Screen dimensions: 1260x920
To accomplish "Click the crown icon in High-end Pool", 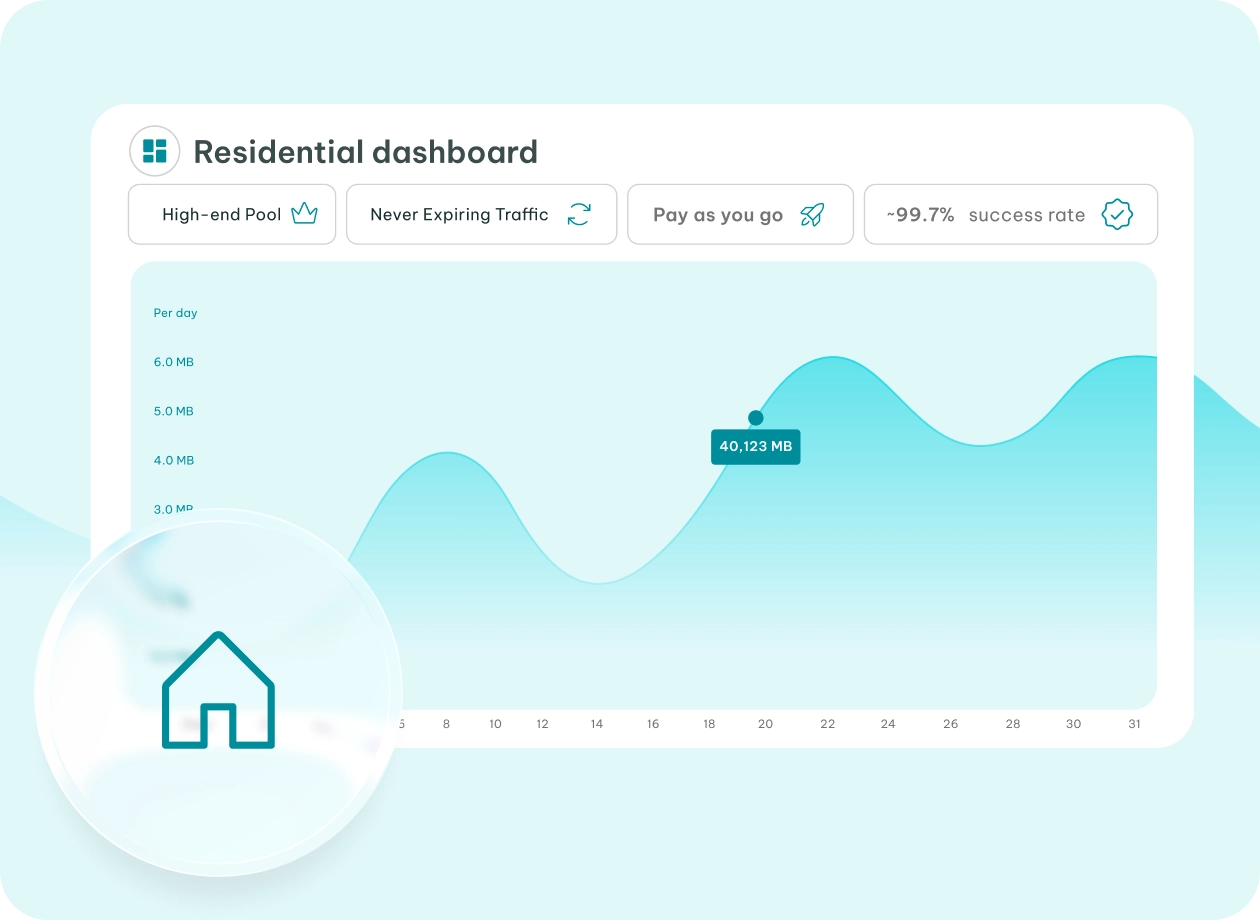I will pos(304,214).
